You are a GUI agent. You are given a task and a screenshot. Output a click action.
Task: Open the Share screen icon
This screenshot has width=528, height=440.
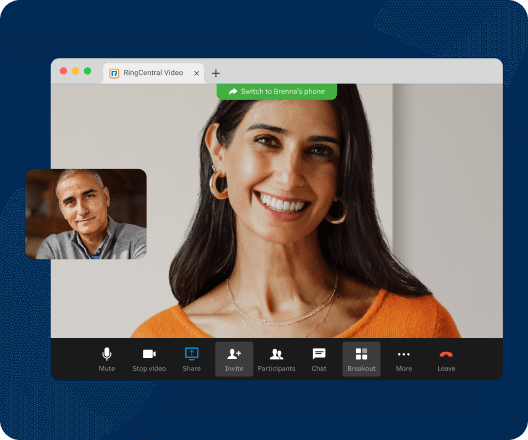(192, 354)
